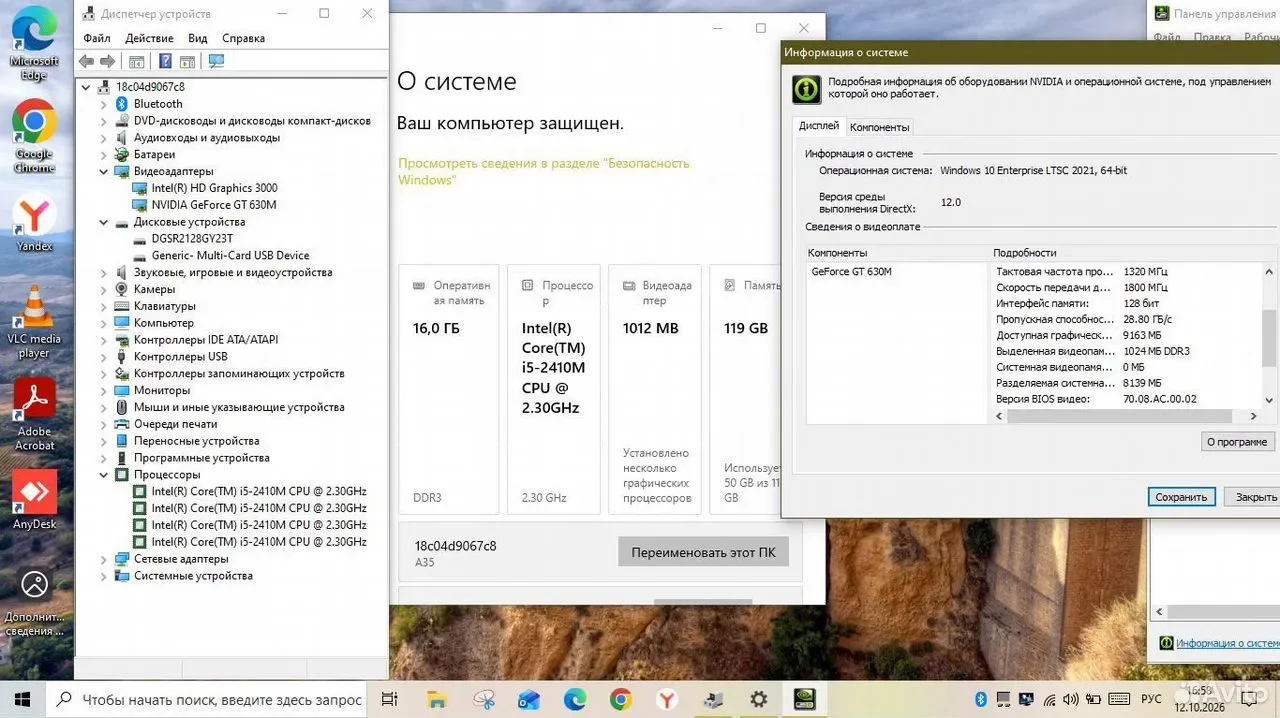Viewport: 1280px width, 718px height.
Task: Click the Системные устройства entry
Action: (193, 575)
